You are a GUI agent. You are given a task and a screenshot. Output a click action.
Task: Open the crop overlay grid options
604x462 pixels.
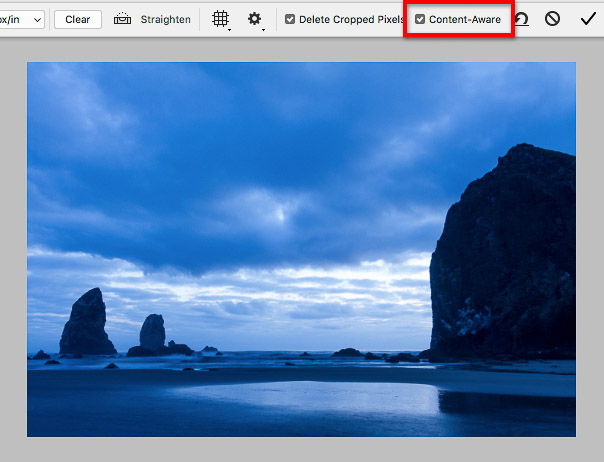tap(221, 19)
